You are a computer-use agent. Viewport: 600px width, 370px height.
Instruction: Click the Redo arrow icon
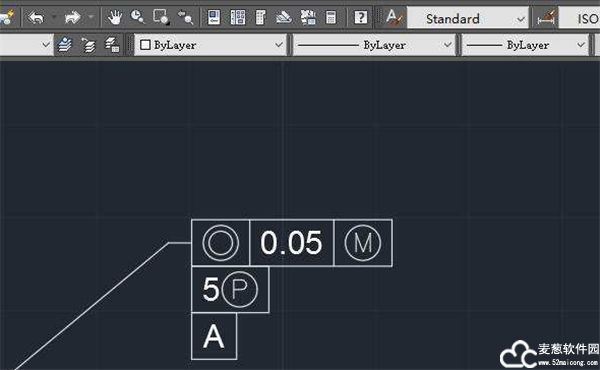pos(72,17)
